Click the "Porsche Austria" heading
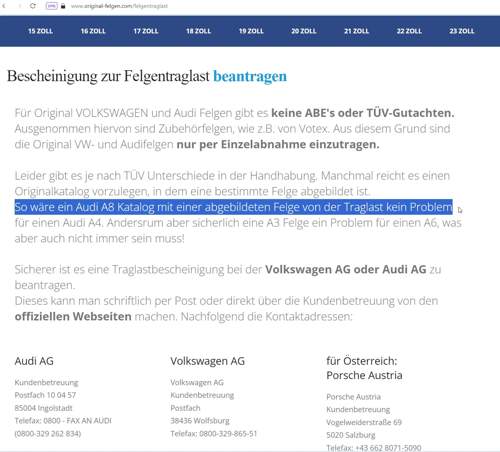 pyautogui.click(x=364, y=375)
